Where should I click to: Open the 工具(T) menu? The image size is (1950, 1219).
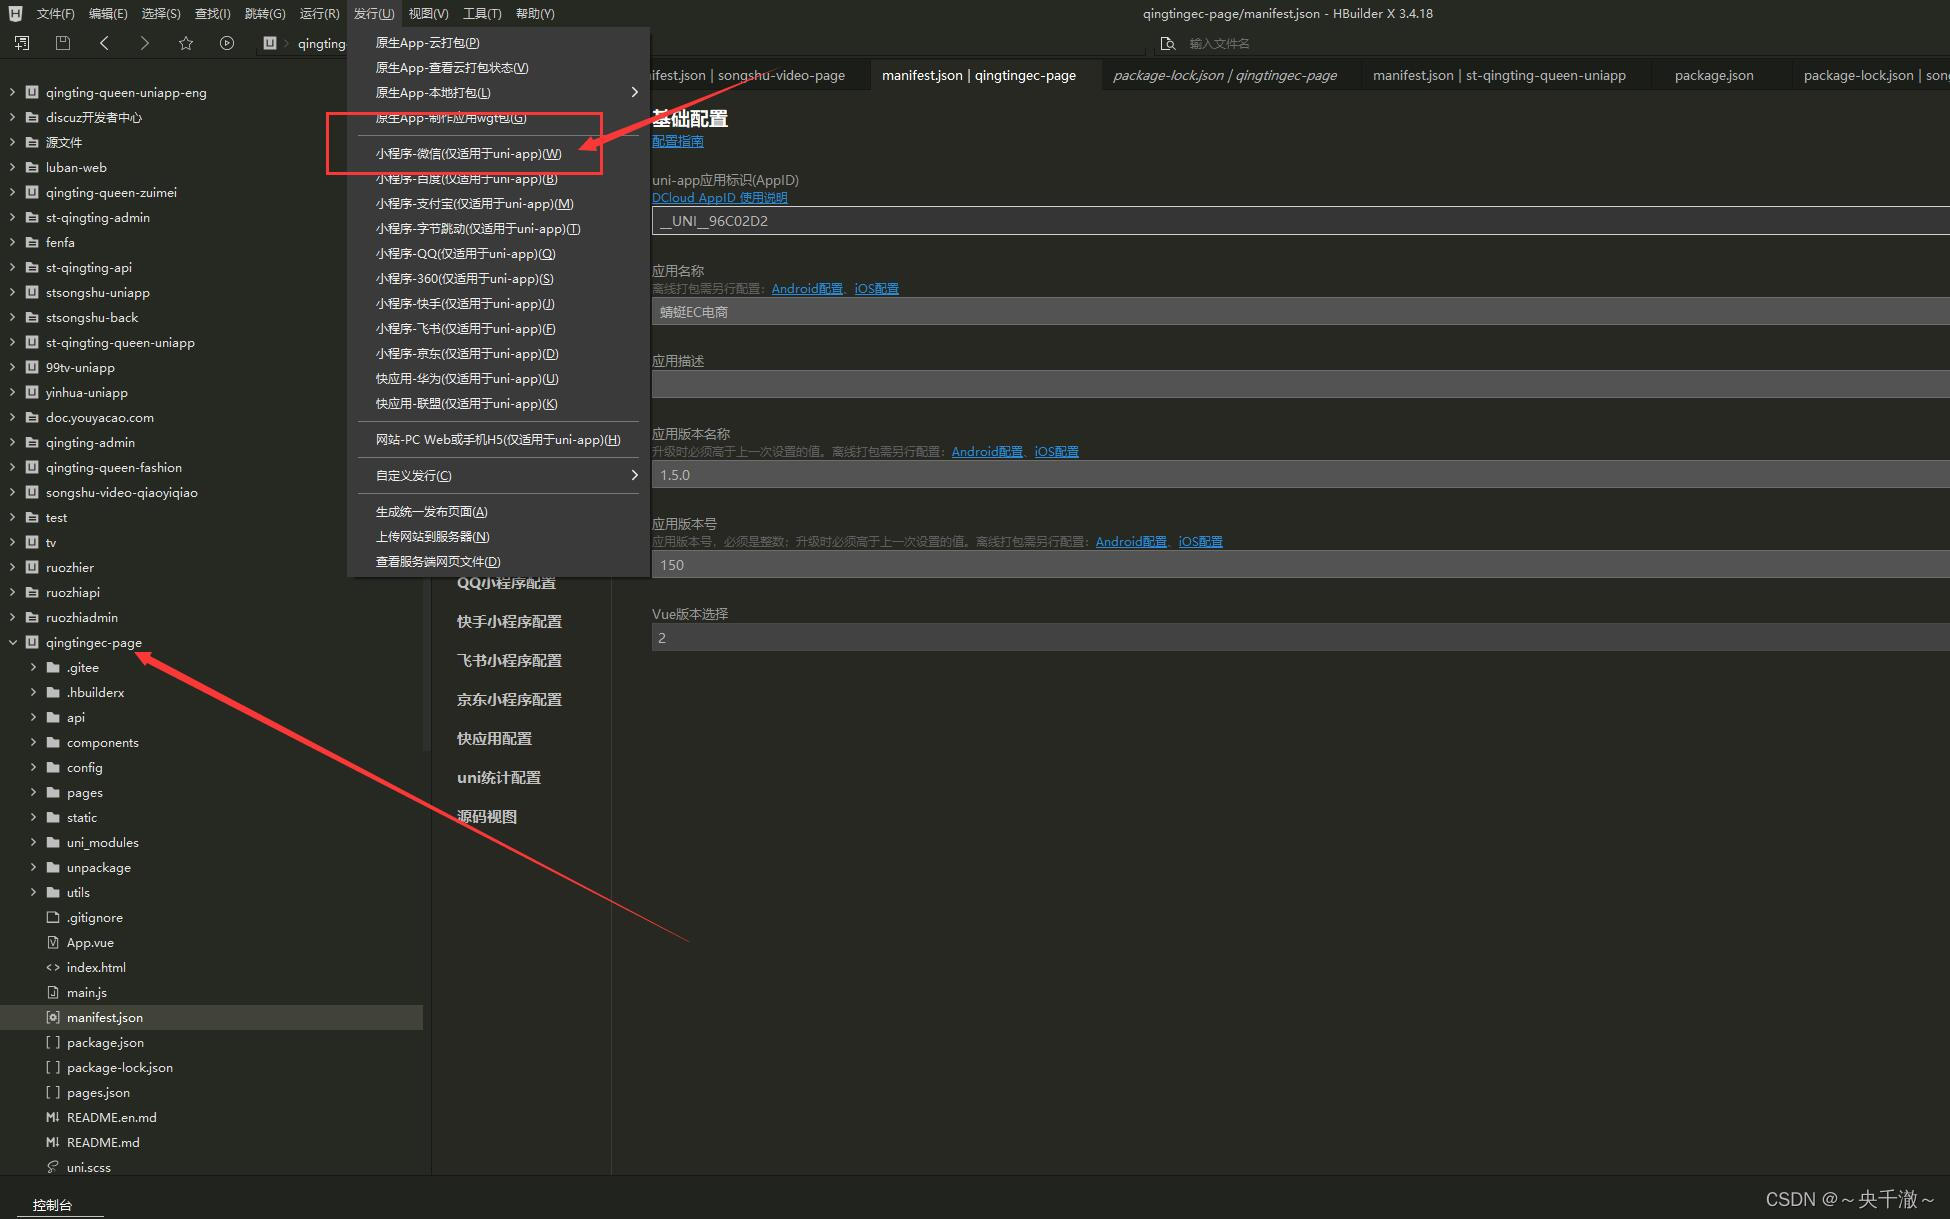pyautogui.click(x=482, y=14)
